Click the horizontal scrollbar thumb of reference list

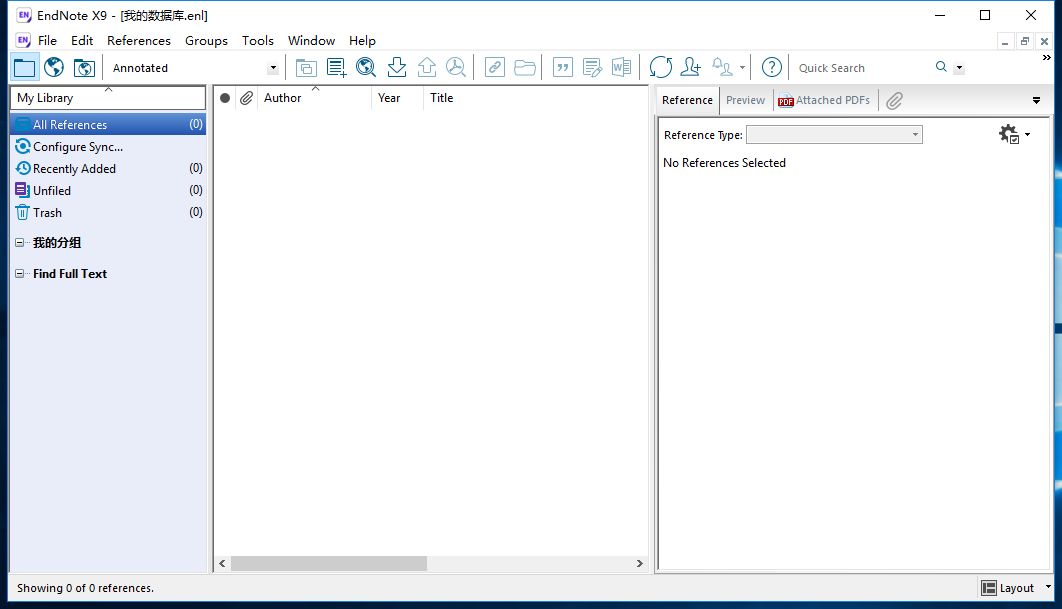click(x=328, y=564)
